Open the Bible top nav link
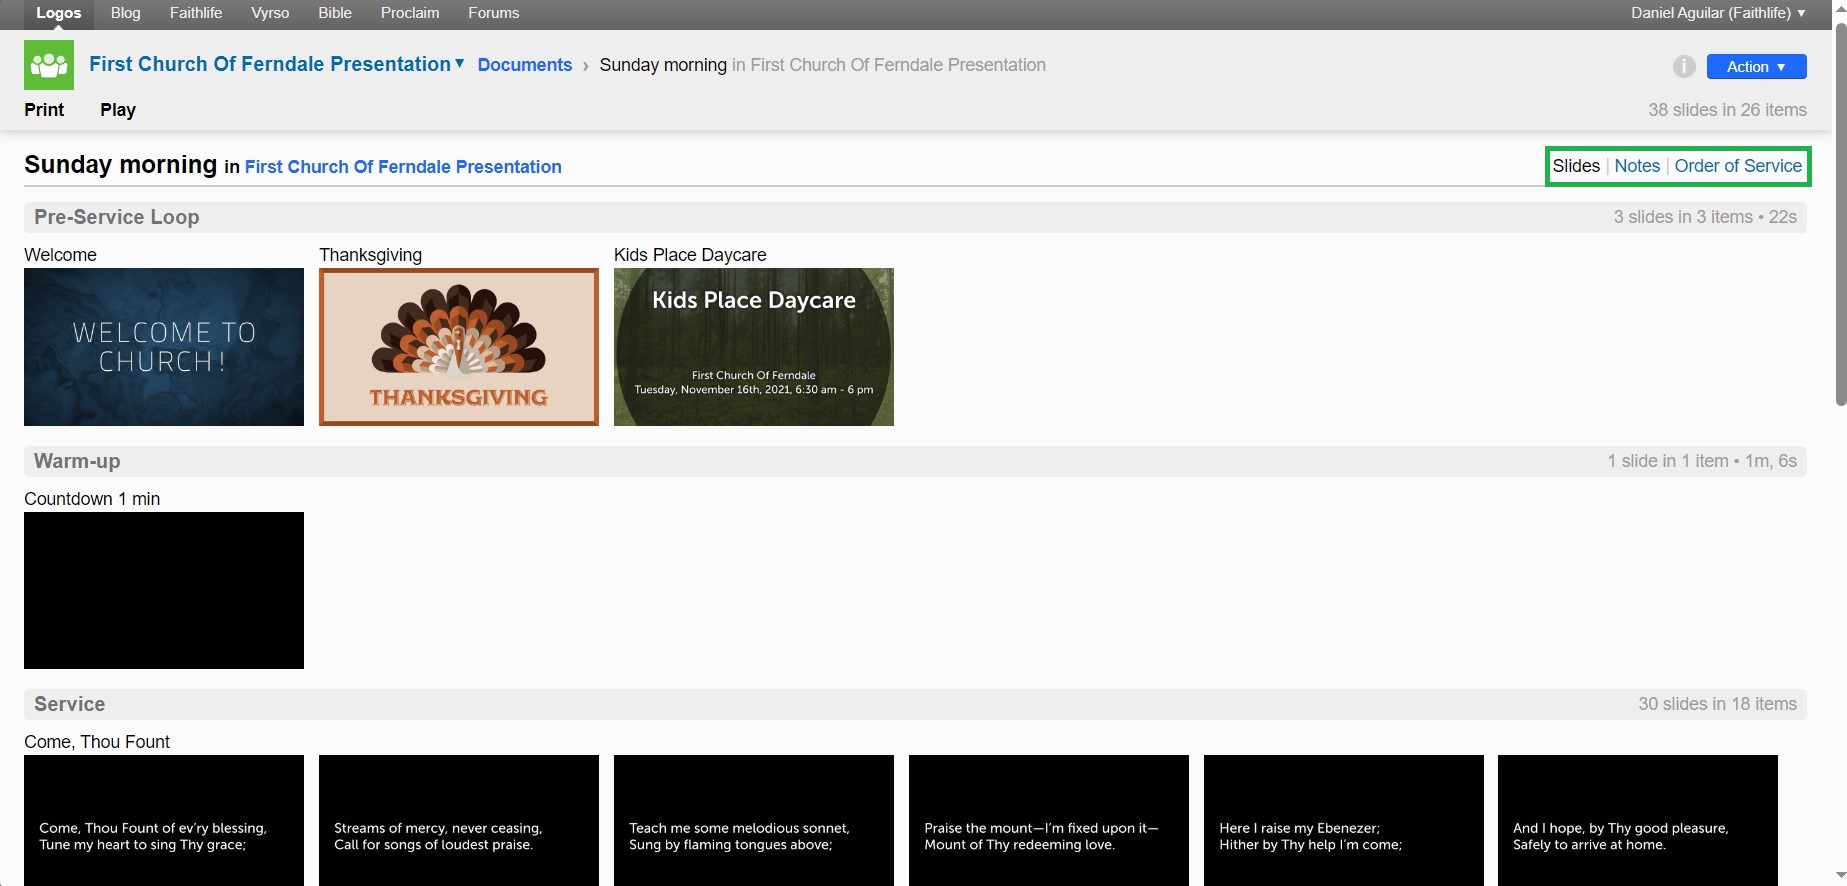 point(335,13)
